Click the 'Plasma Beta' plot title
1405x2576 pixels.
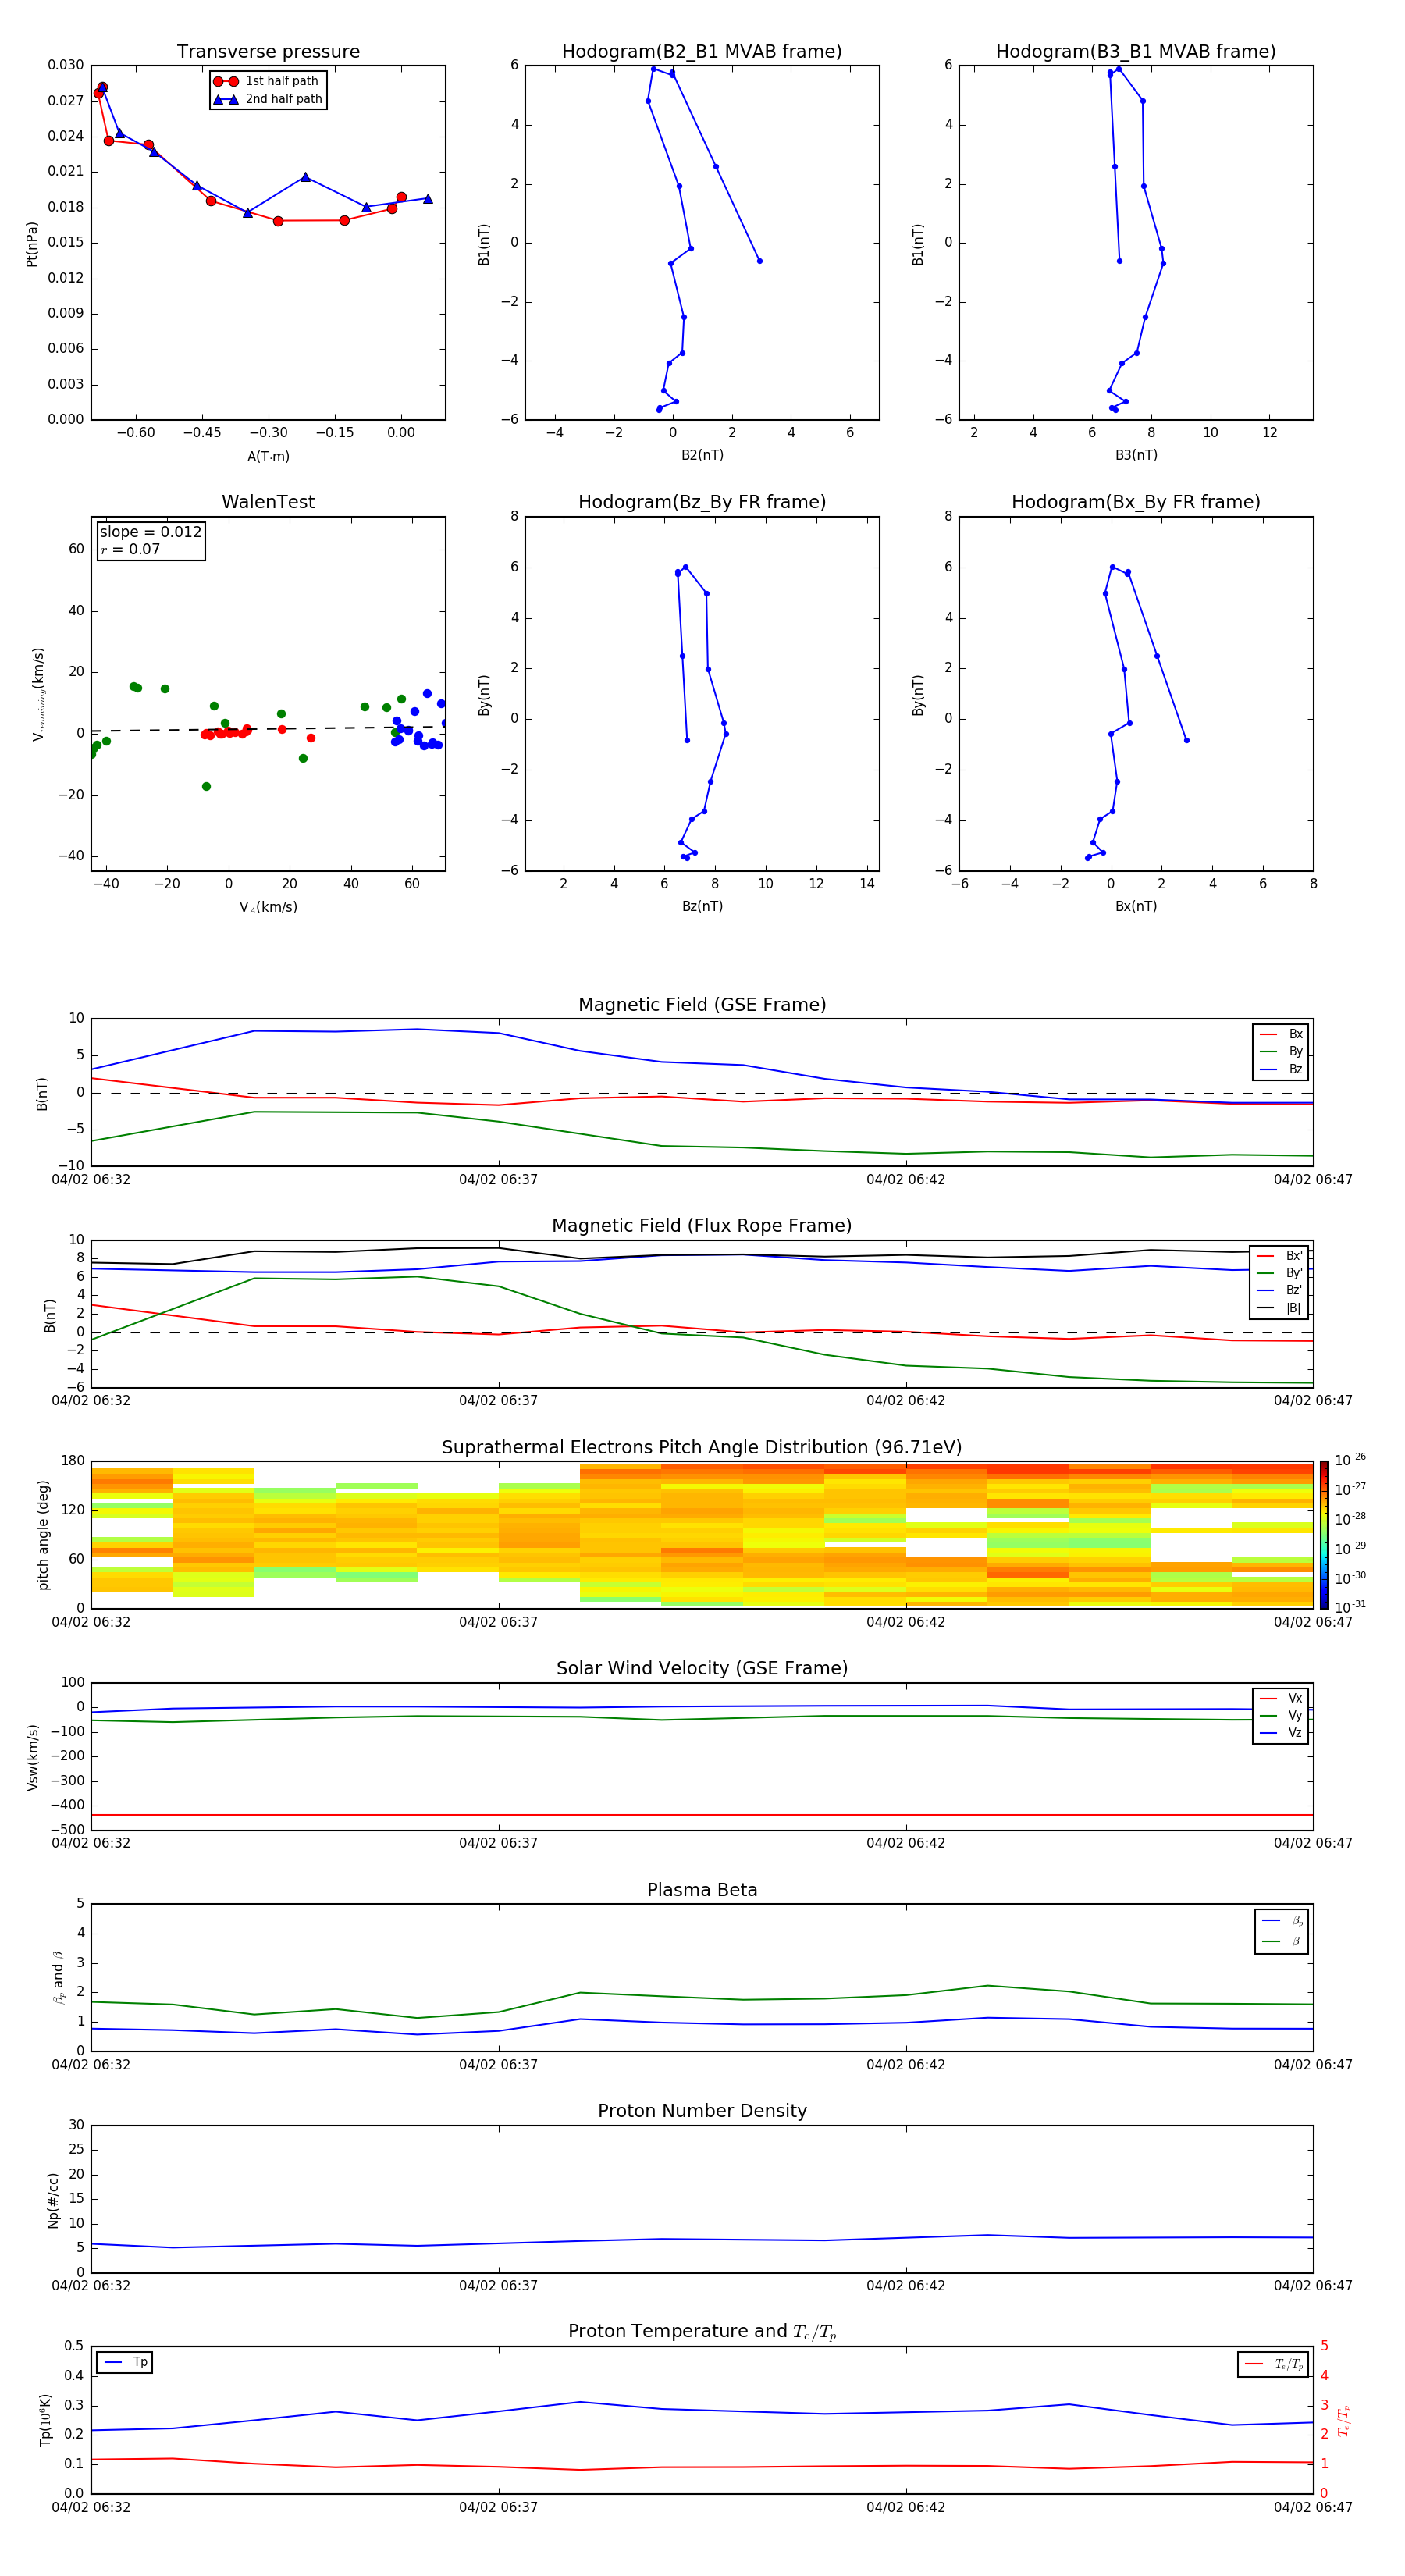coord(702,1891)
